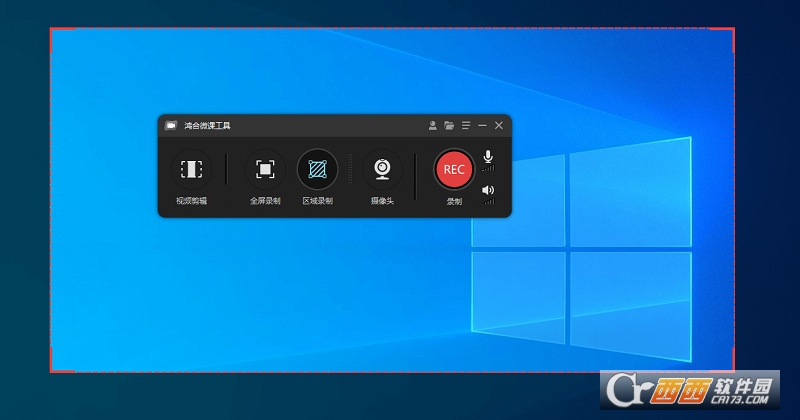Toggle the system speaker sound icon
800x420 pixels.
pos(488,190)
